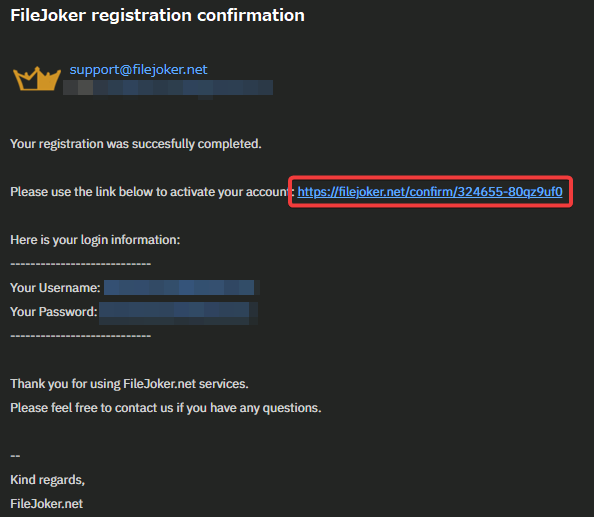Click 'Here is your login information' line
The height and width of the screenshot is (517, 594).
95,240
